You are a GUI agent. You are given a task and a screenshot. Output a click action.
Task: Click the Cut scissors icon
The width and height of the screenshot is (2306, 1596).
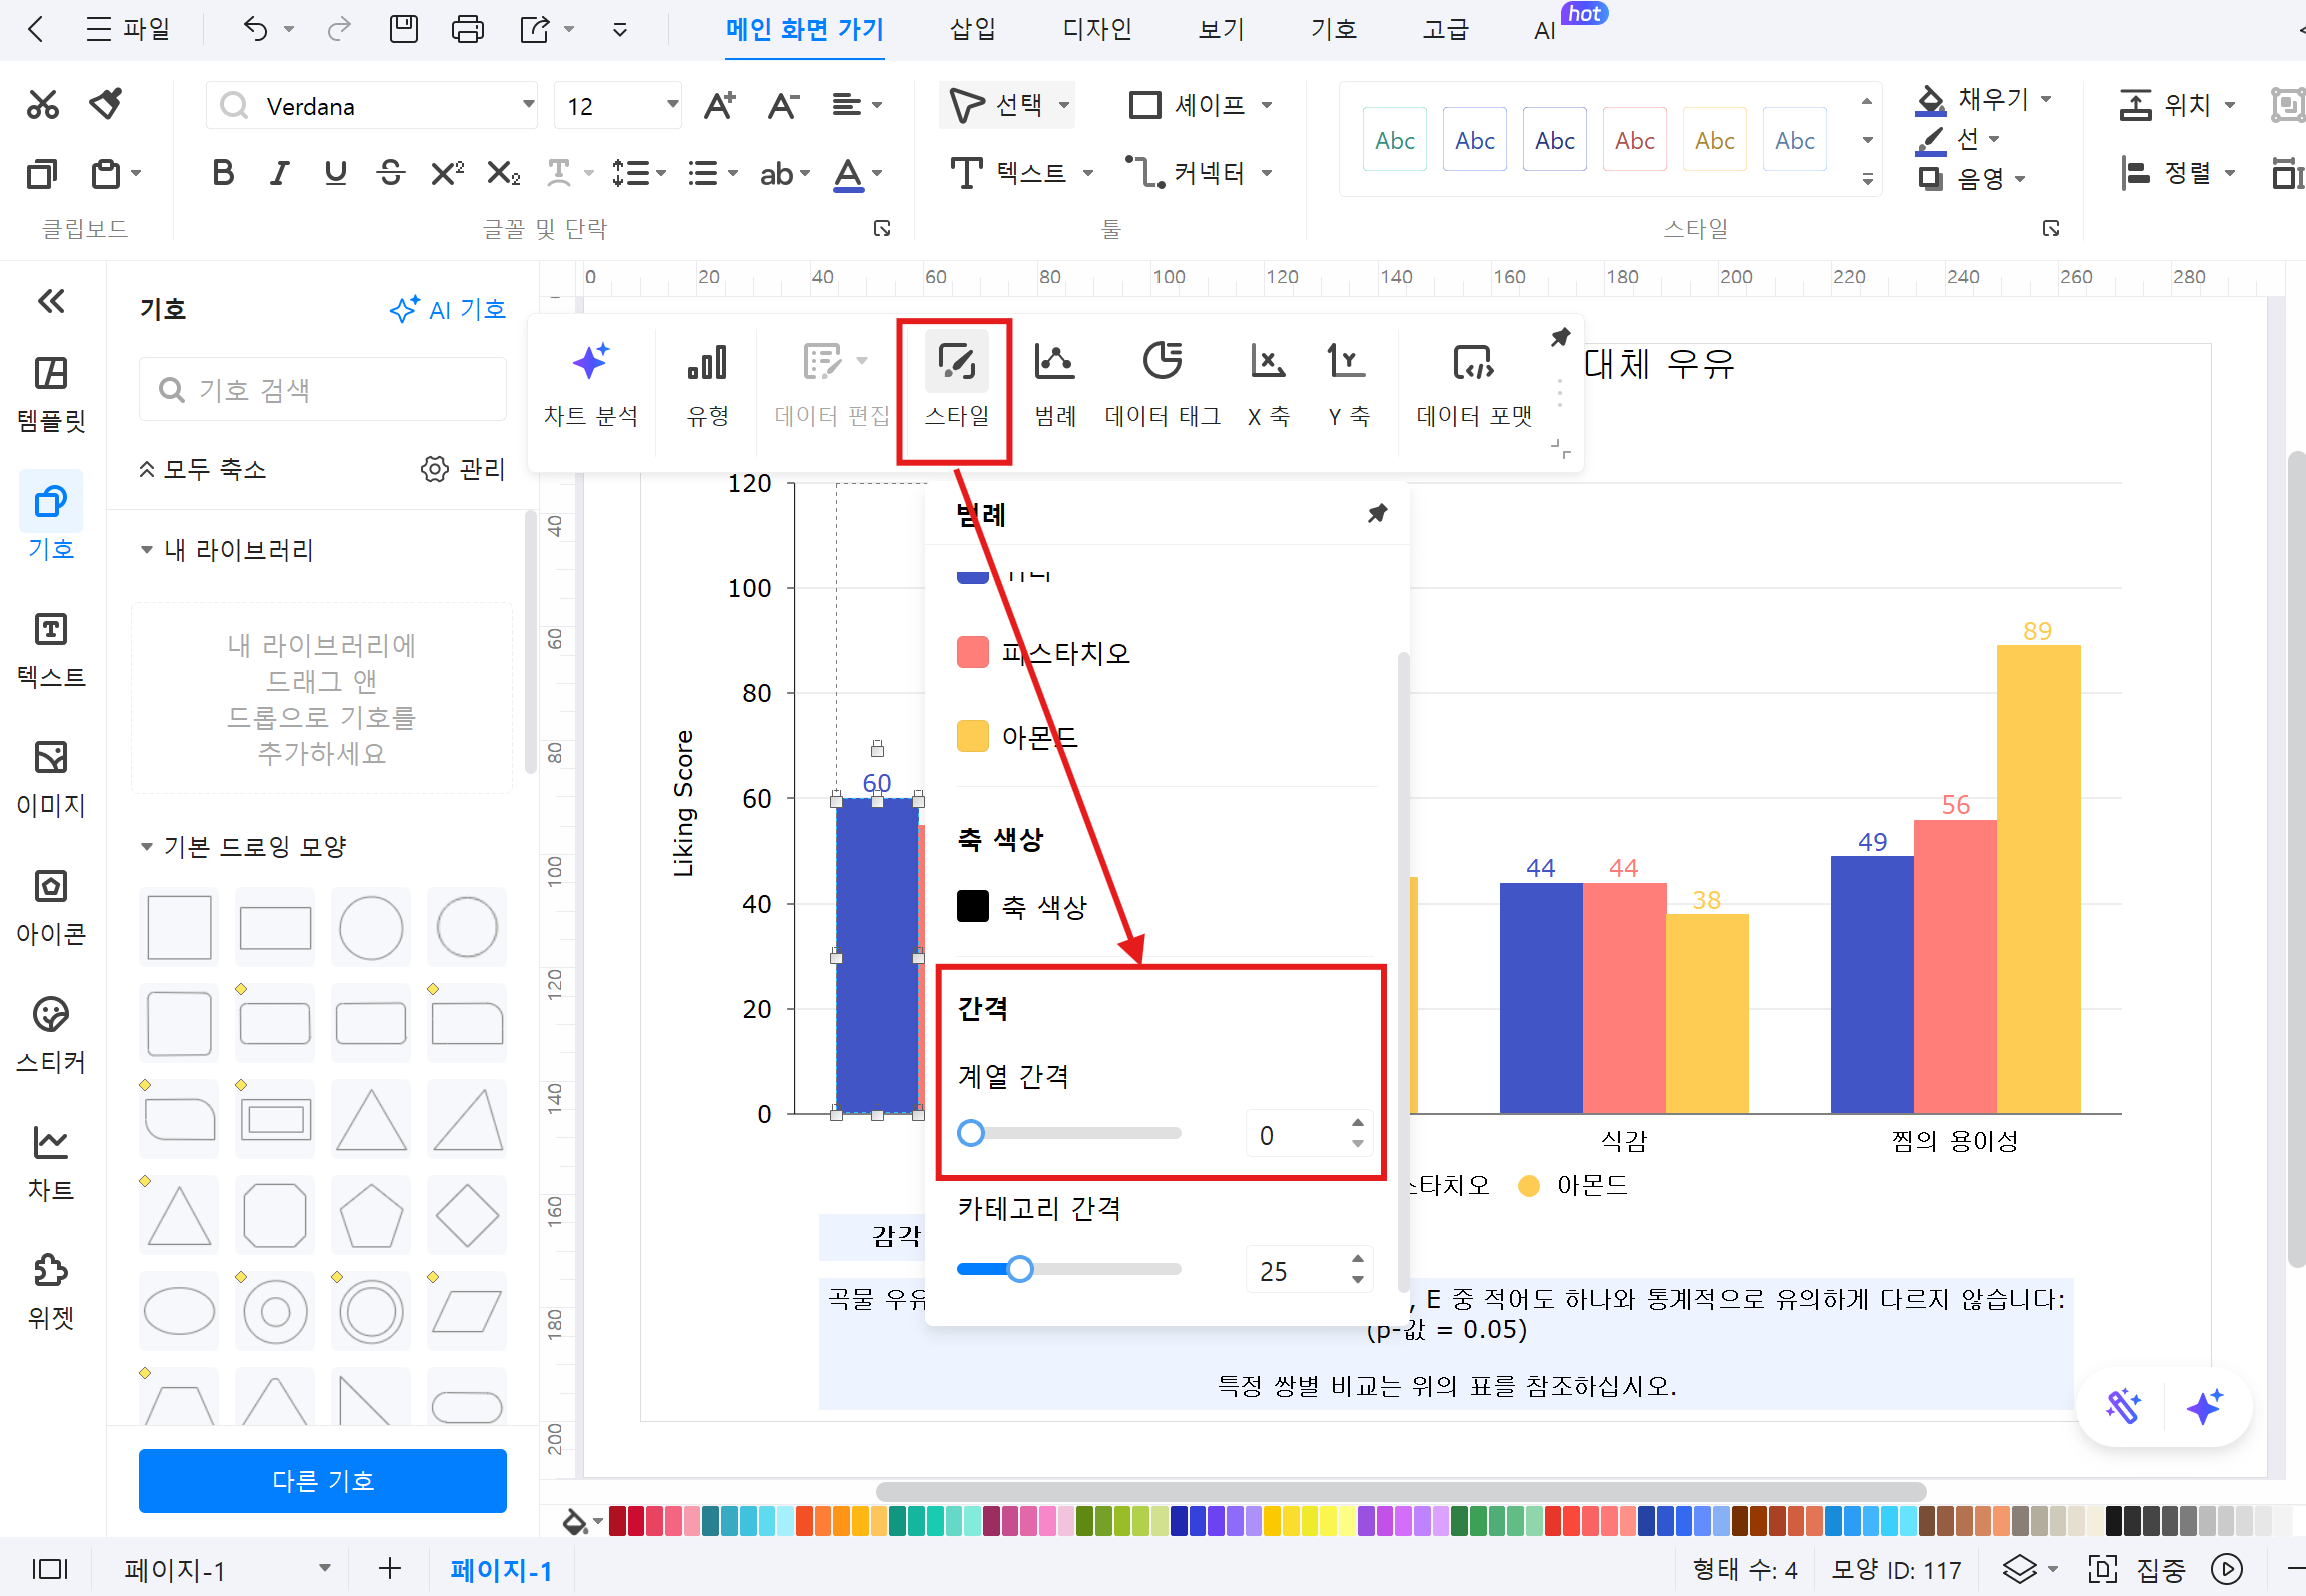[42, 104]
